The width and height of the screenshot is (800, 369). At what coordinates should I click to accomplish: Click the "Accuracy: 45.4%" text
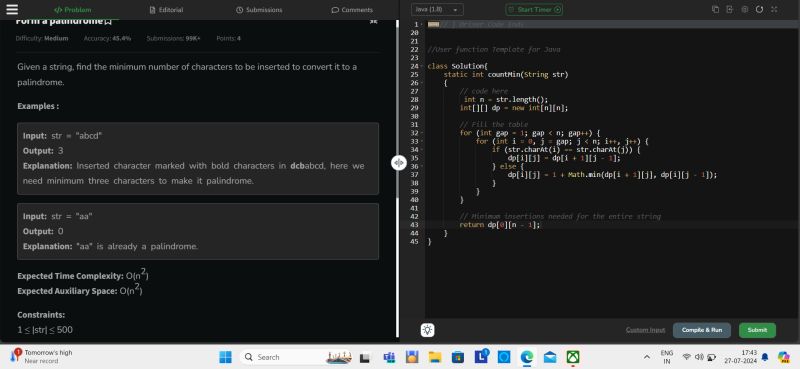107,38
